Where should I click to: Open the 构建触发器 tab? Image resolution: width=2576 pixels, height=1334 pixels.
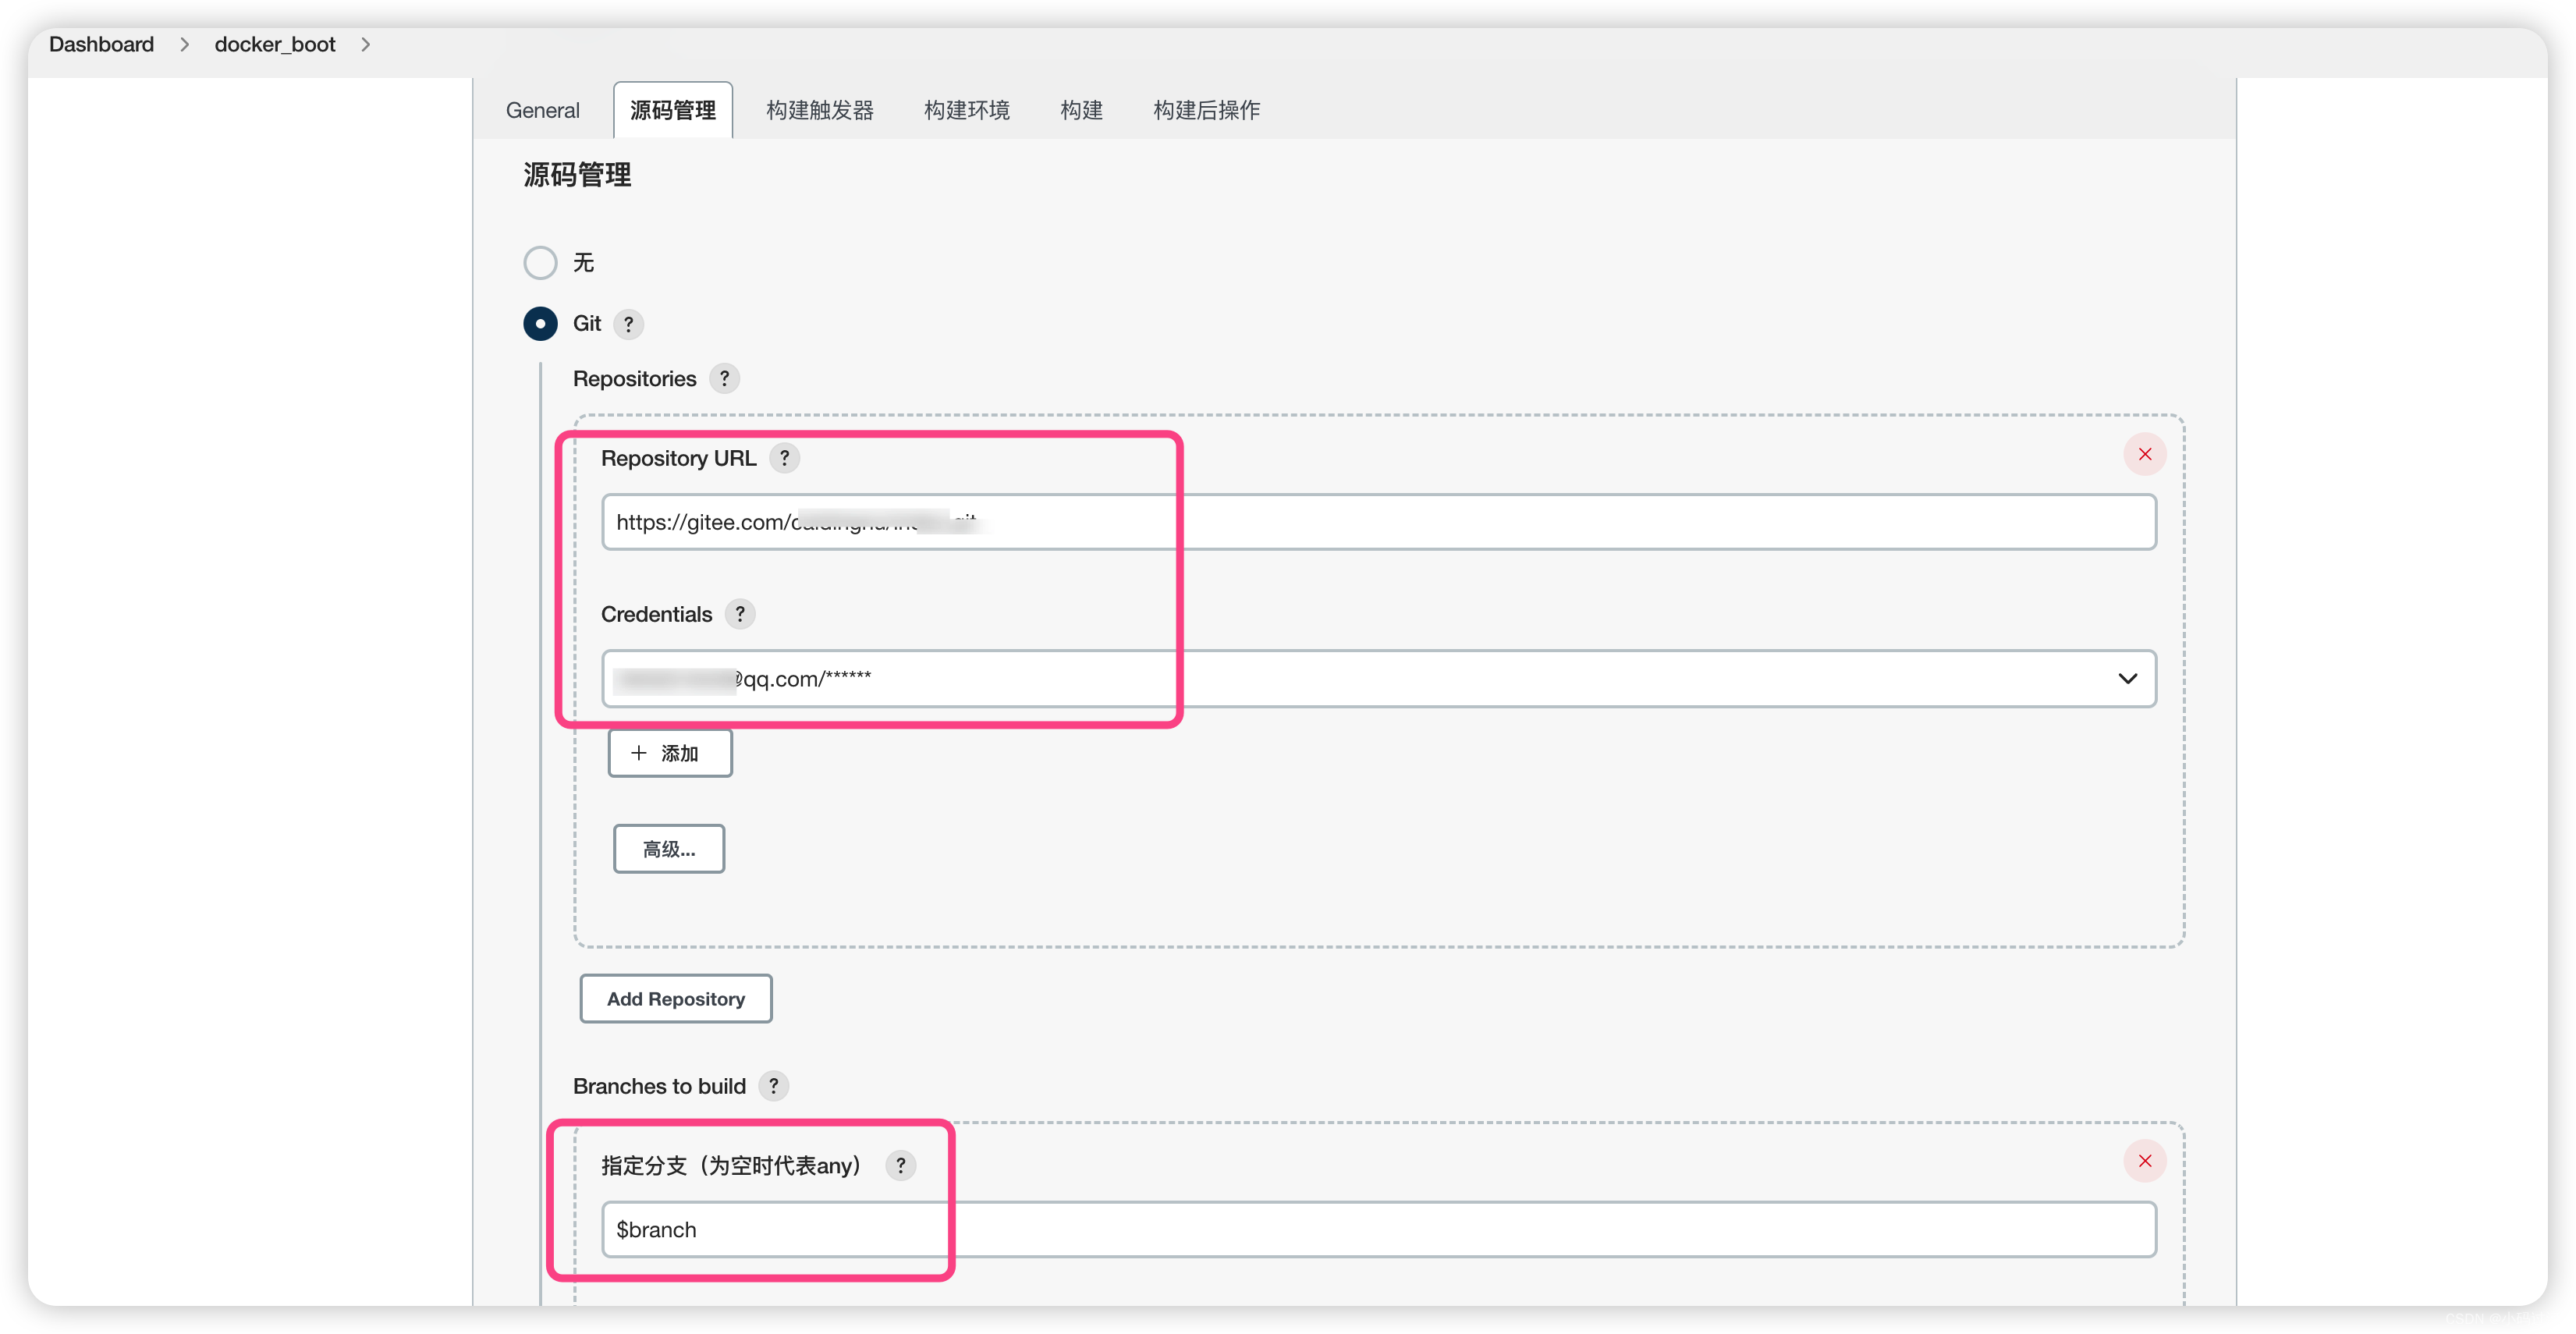coord(819,110)
